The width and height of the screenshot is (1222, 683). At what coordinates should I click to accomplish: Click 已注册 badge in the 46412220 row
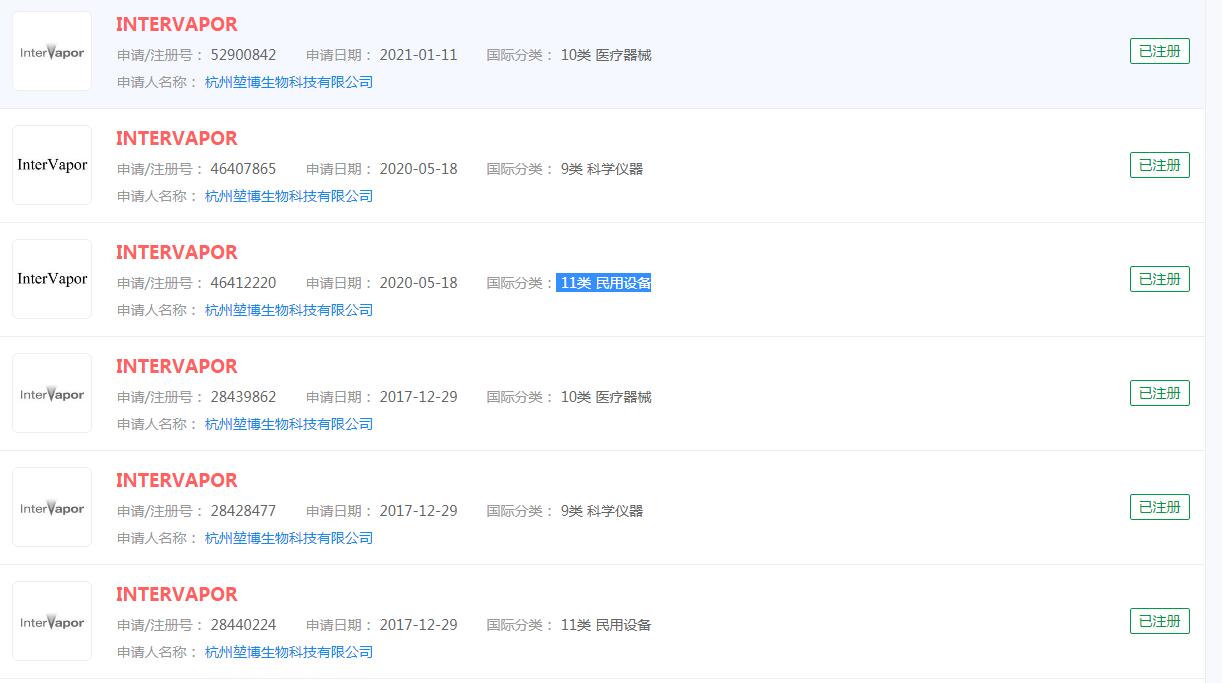tap(1159, 279)
